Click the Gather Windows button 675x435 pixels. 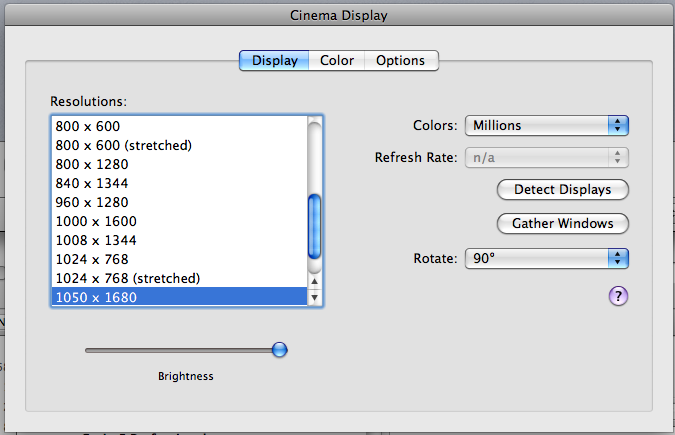coord(563,224)
